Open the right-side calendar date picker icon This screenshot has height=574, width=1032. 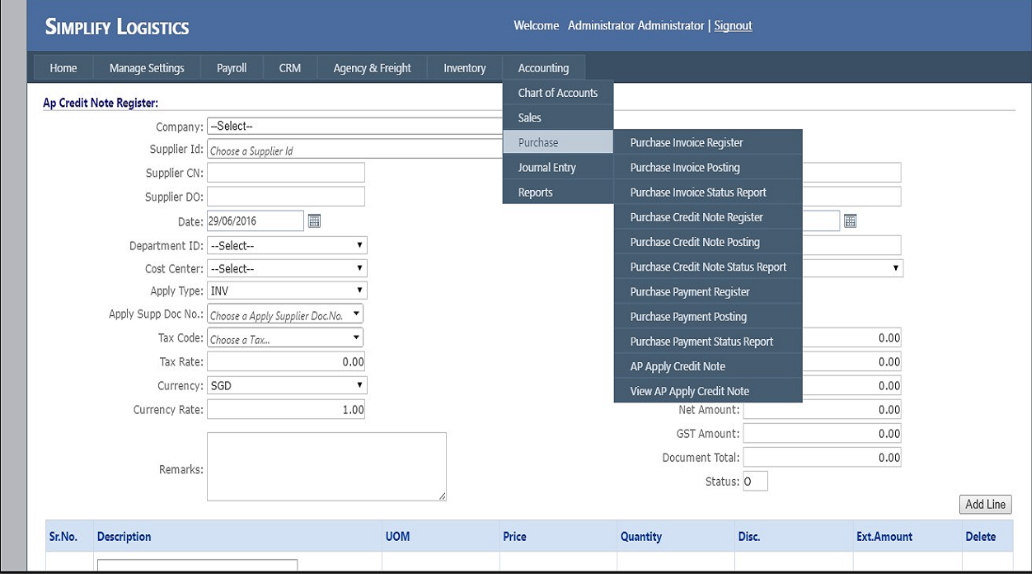coord(850,221)
